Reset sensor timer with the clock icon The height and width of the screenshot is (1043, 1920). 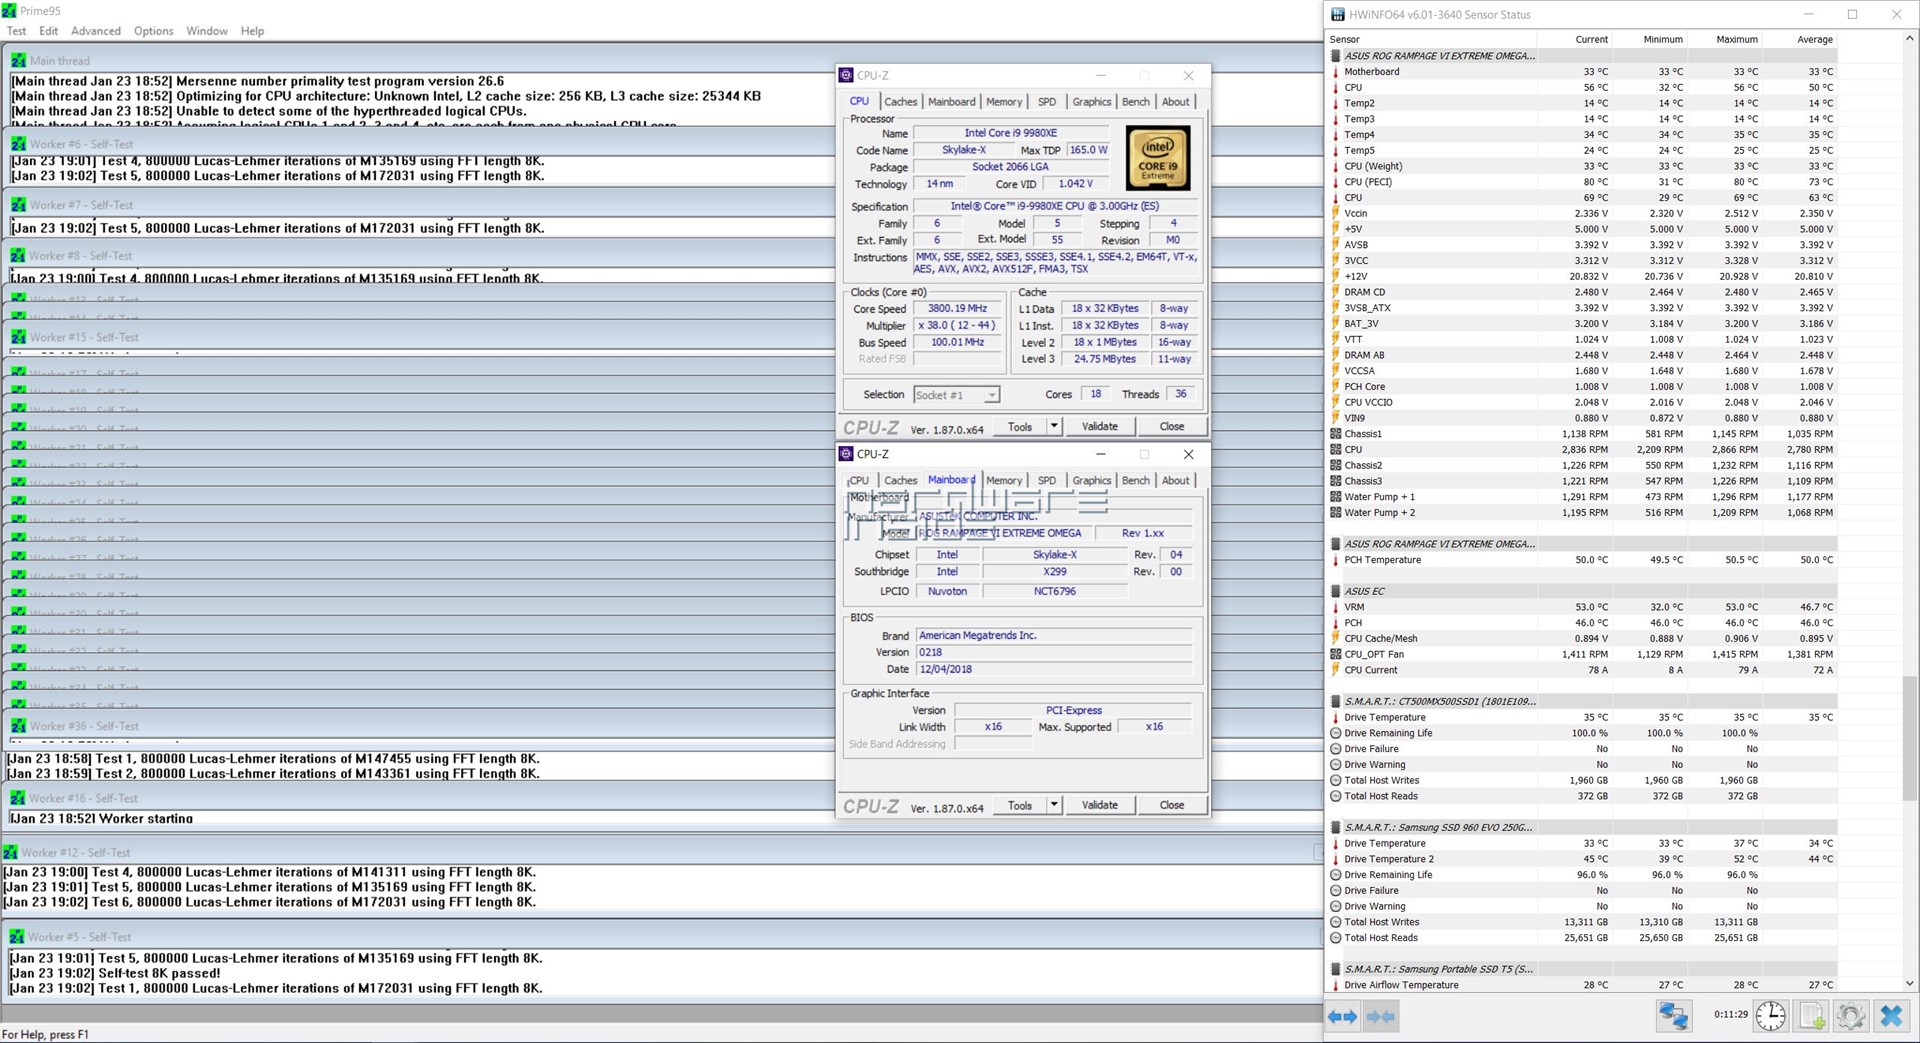(x=1770, y=1017)
